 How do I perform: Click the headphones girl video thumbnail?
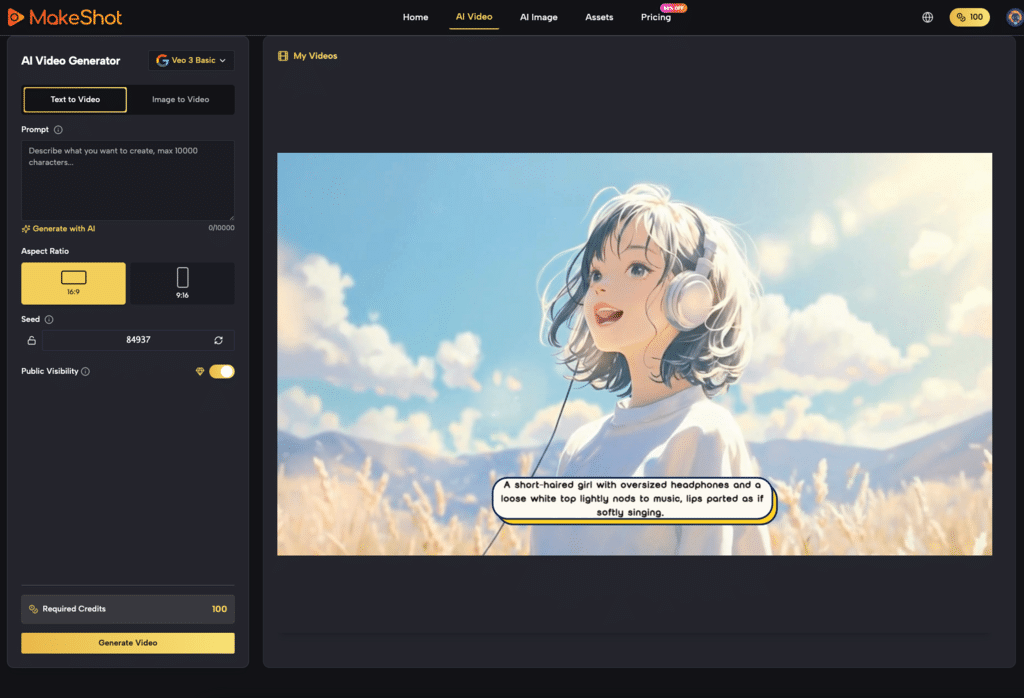coord(634,353)
